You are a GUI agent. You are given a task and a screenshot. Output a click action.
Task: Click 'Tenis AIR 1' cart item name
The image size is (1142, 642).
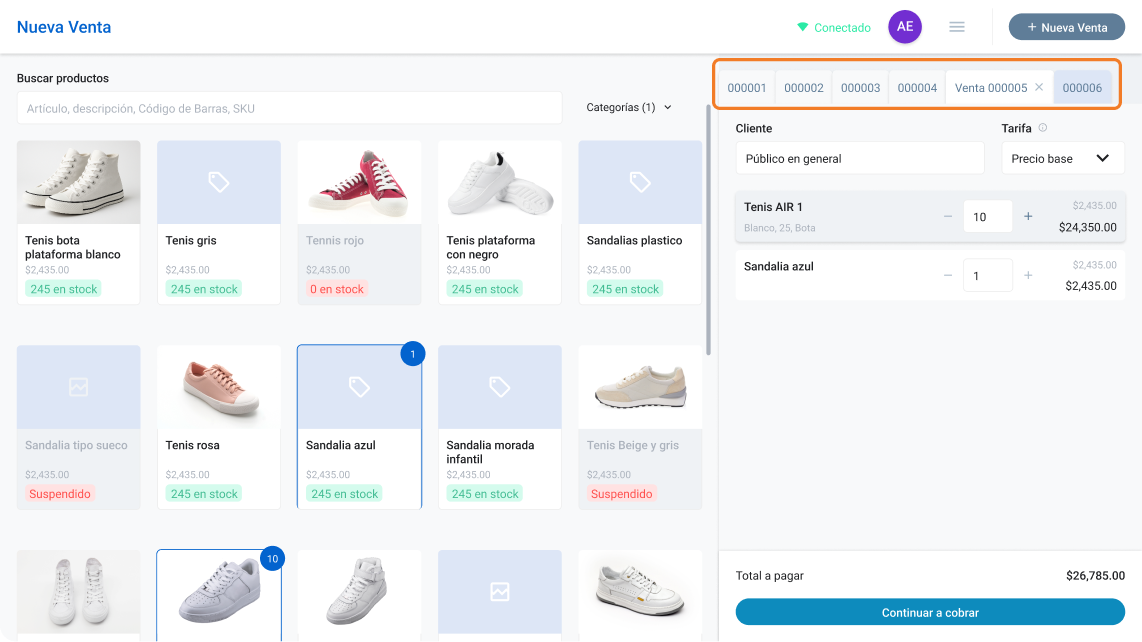[x=773, y=207]
